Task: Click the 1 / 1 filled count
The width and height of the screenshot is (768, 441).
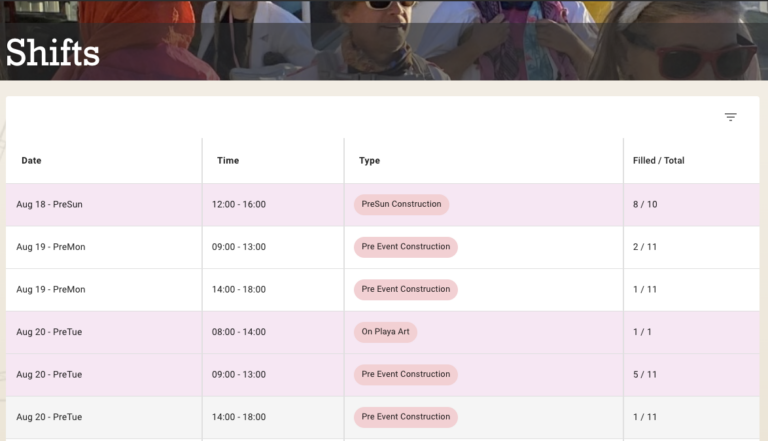Action: (642, 332)
